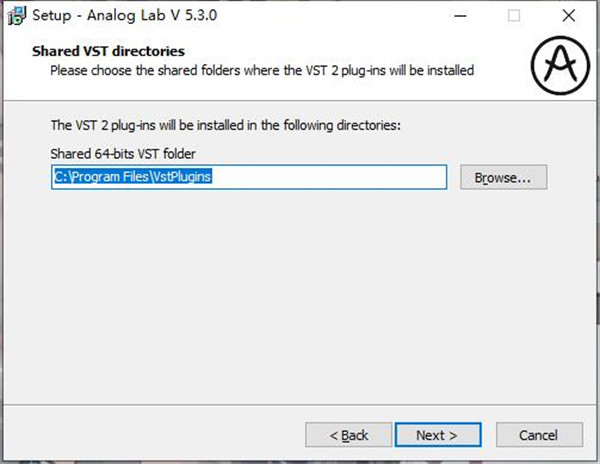Minimize the setup window

[460, 16]
